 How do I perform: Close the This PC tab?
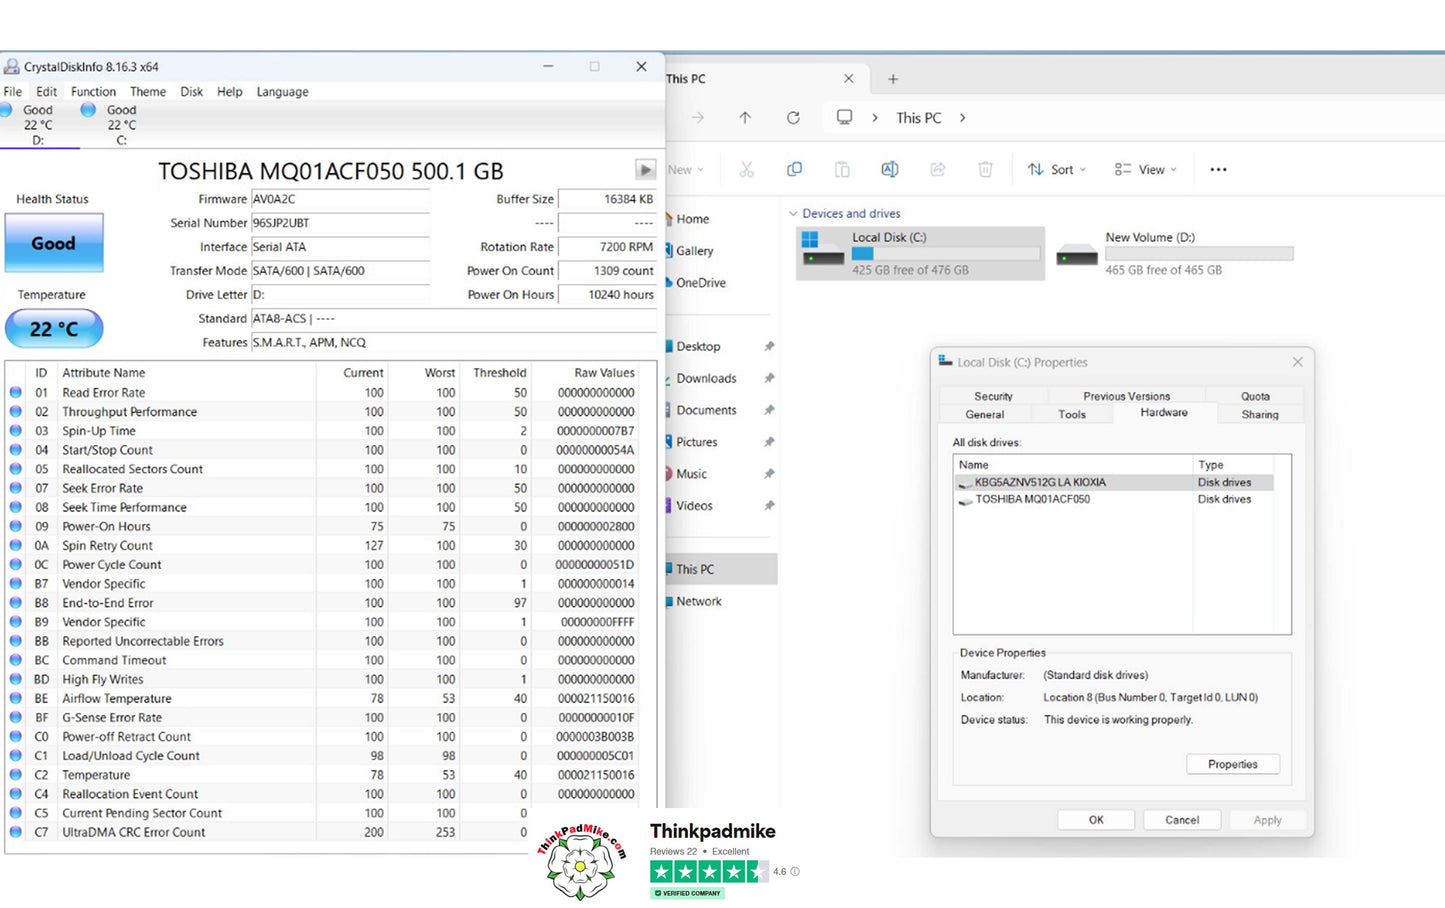[x=849, y=79]
